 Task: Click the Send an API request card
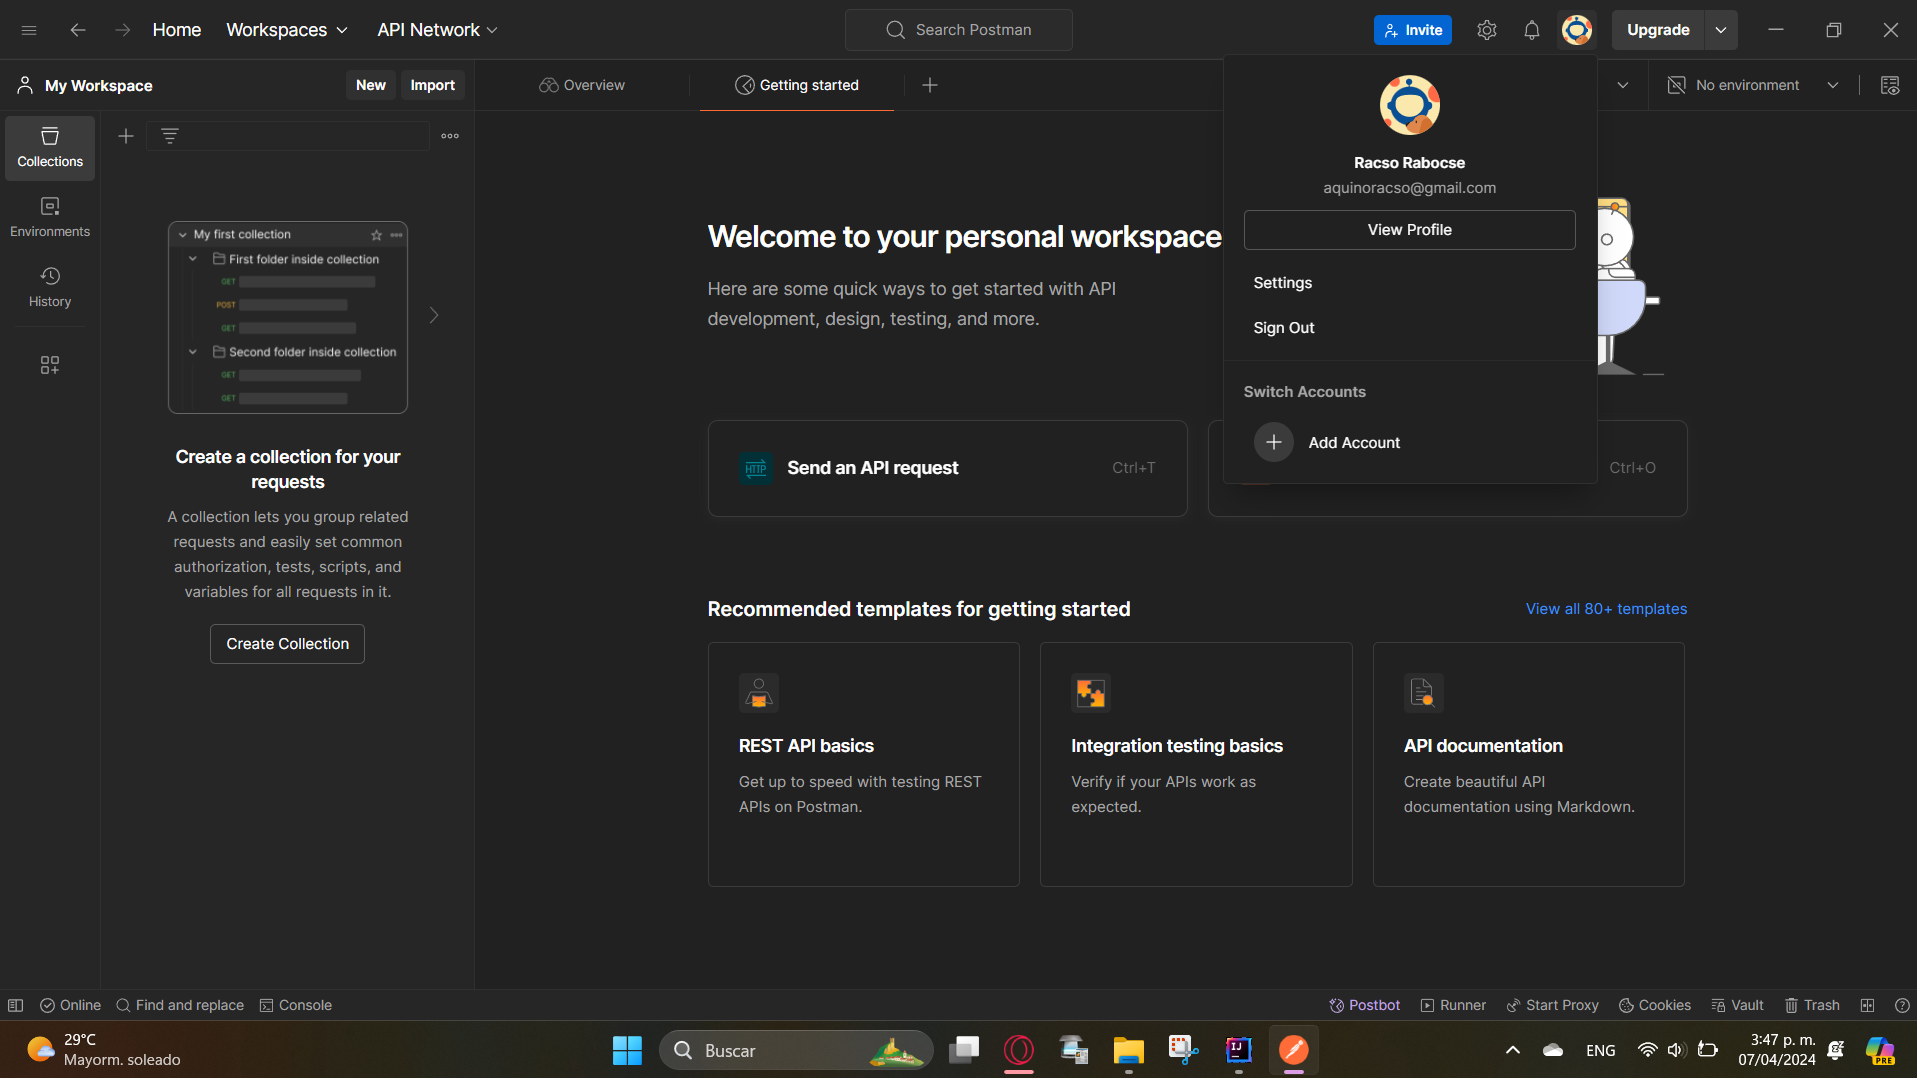(x=947, y=468)
